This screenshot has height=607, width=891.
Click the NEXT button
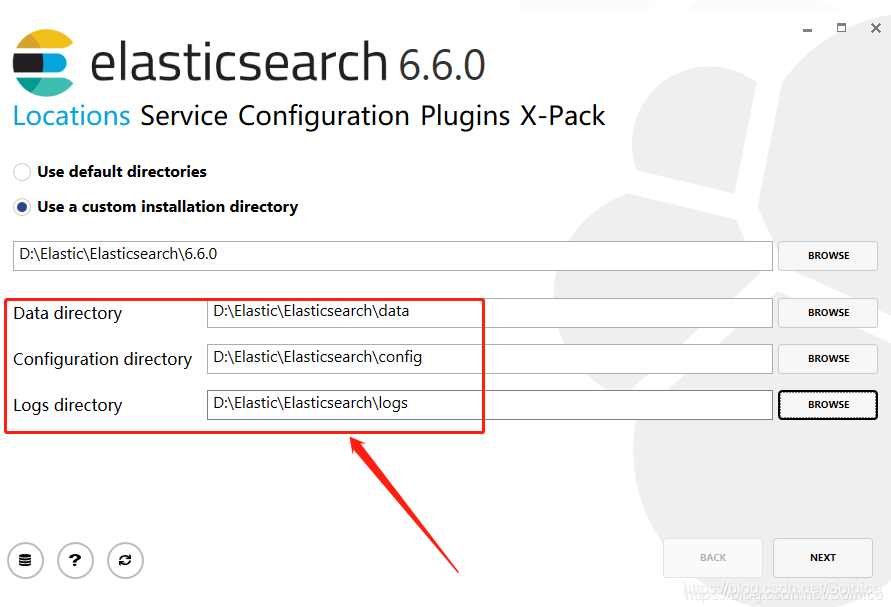[x=823, y=558]
